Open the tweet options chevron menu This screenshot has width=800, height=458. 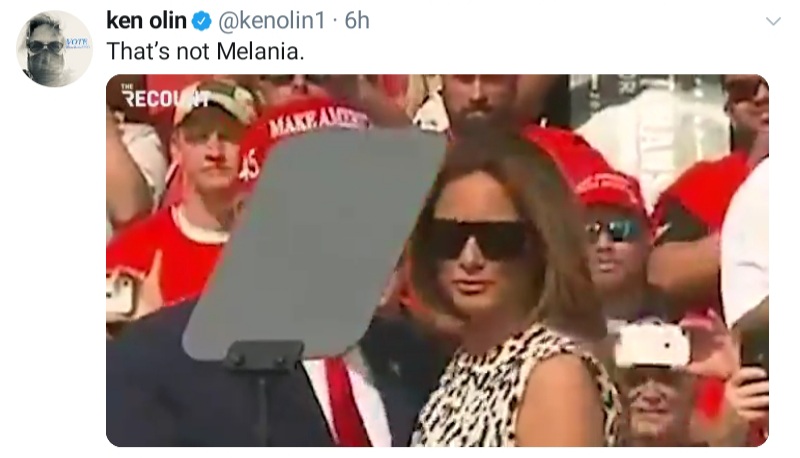(773, 21)
